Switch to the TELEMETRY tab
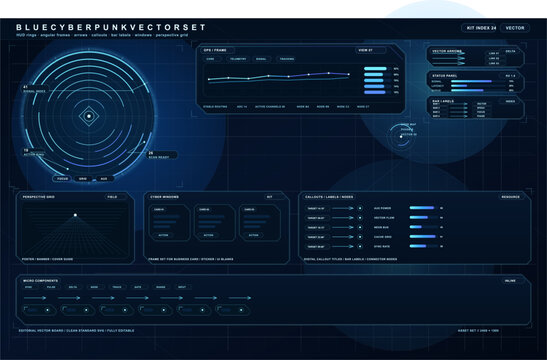 point(238,59)
